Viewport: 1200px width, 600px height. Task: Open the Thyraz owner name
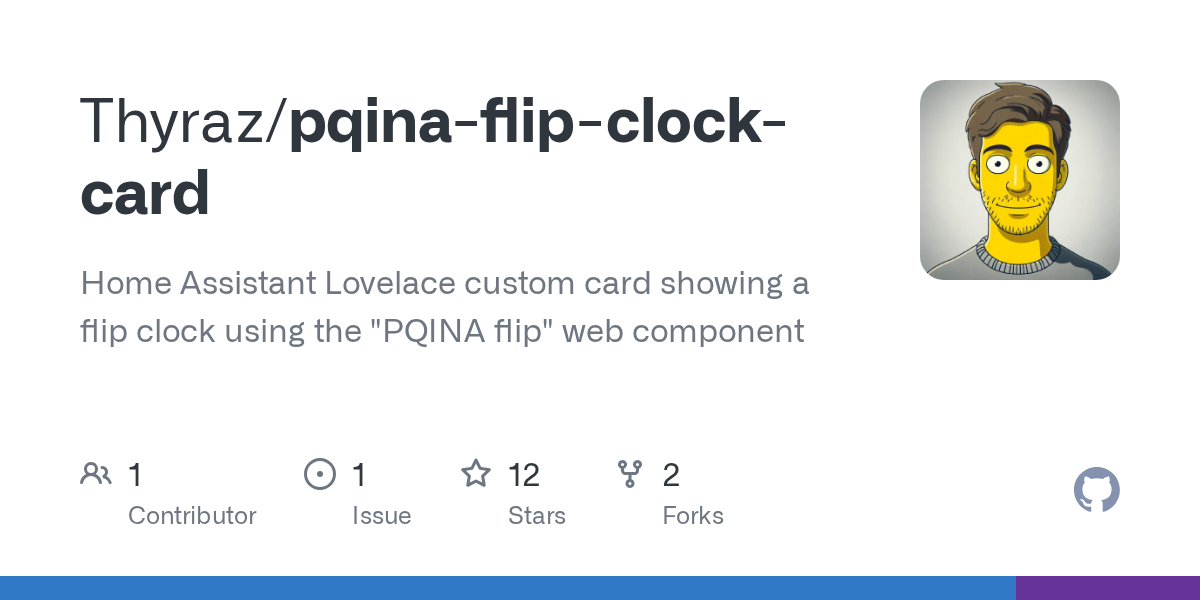[177, 122]
